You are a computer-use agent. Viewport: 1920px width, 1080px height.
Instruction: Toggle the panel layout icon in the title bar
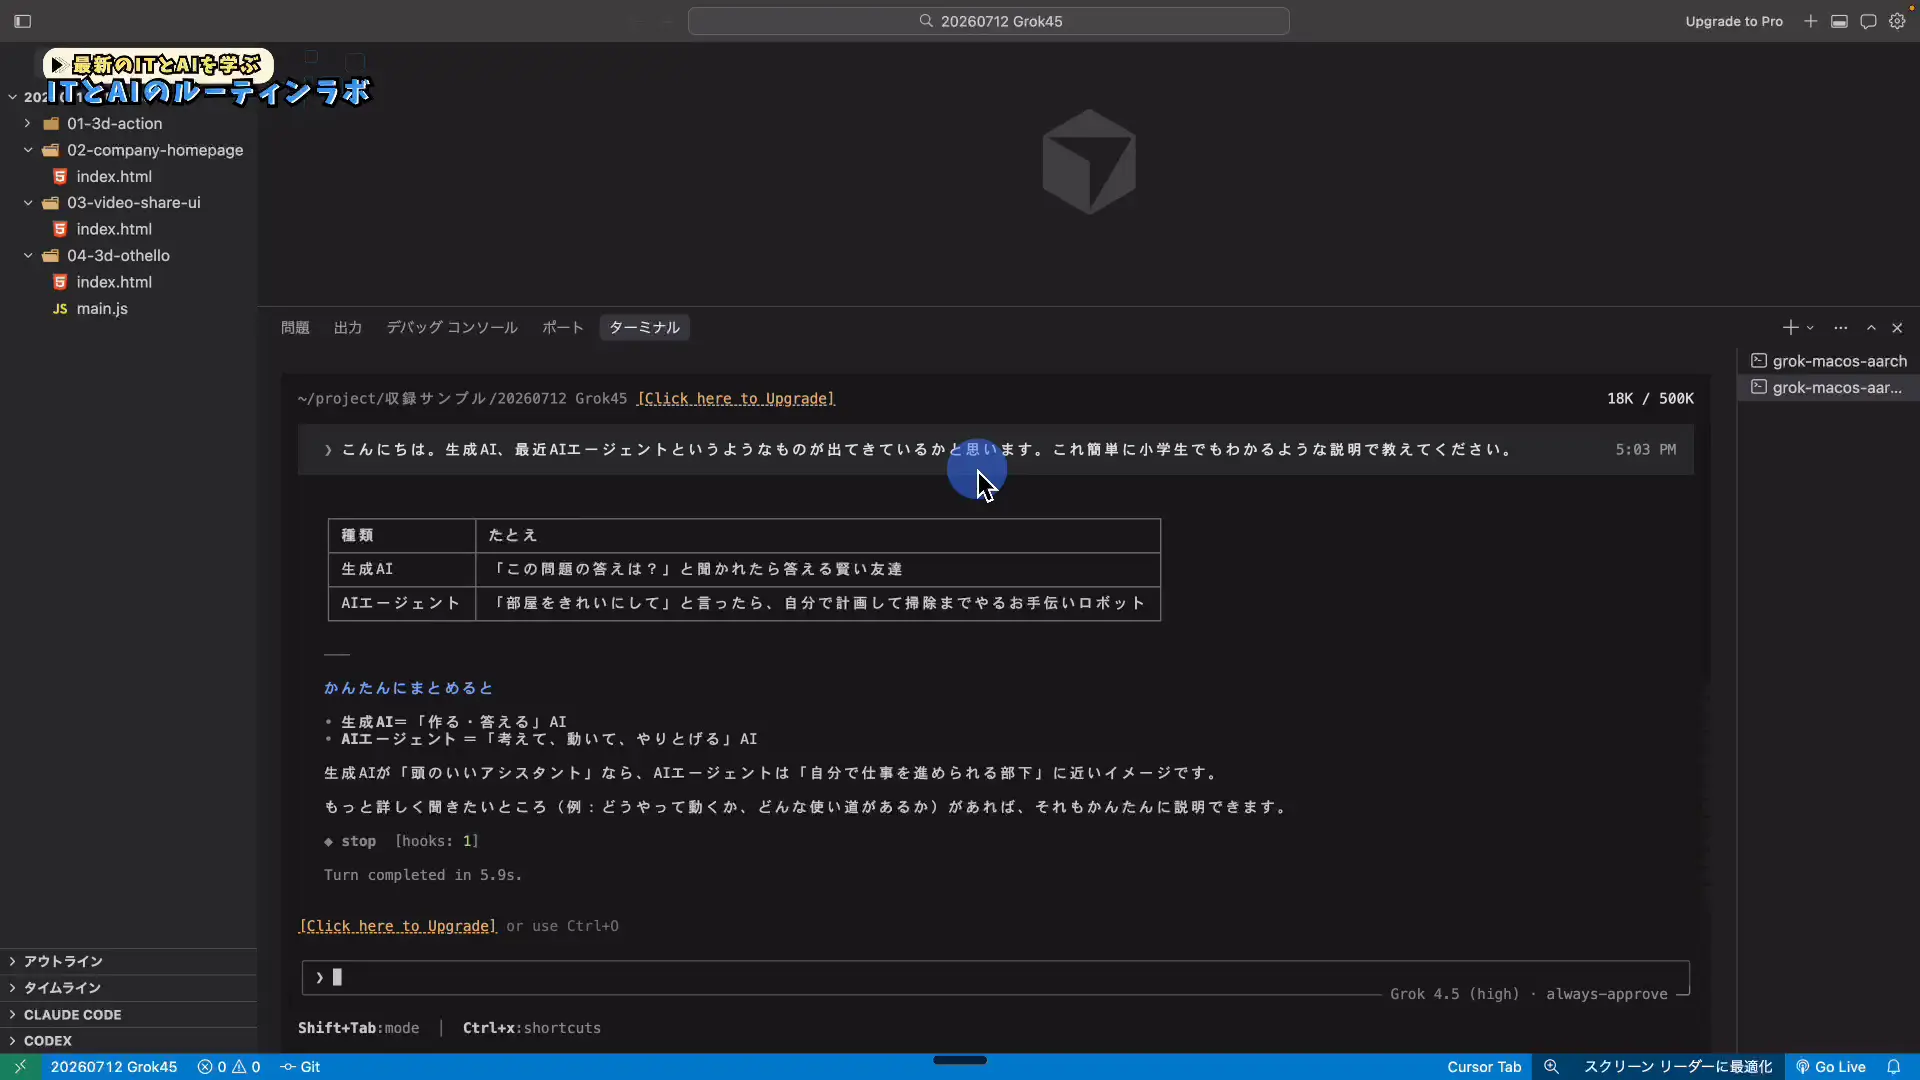[x=1839, y=21]
